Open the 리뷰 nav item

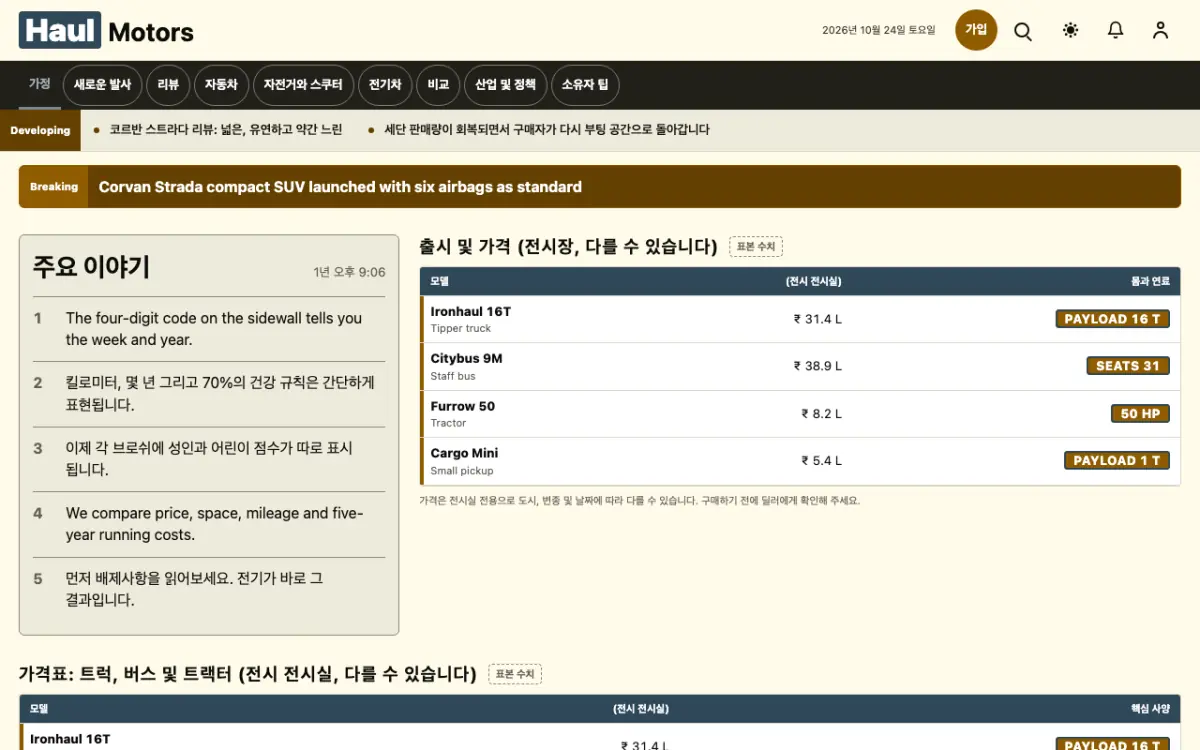168,85
